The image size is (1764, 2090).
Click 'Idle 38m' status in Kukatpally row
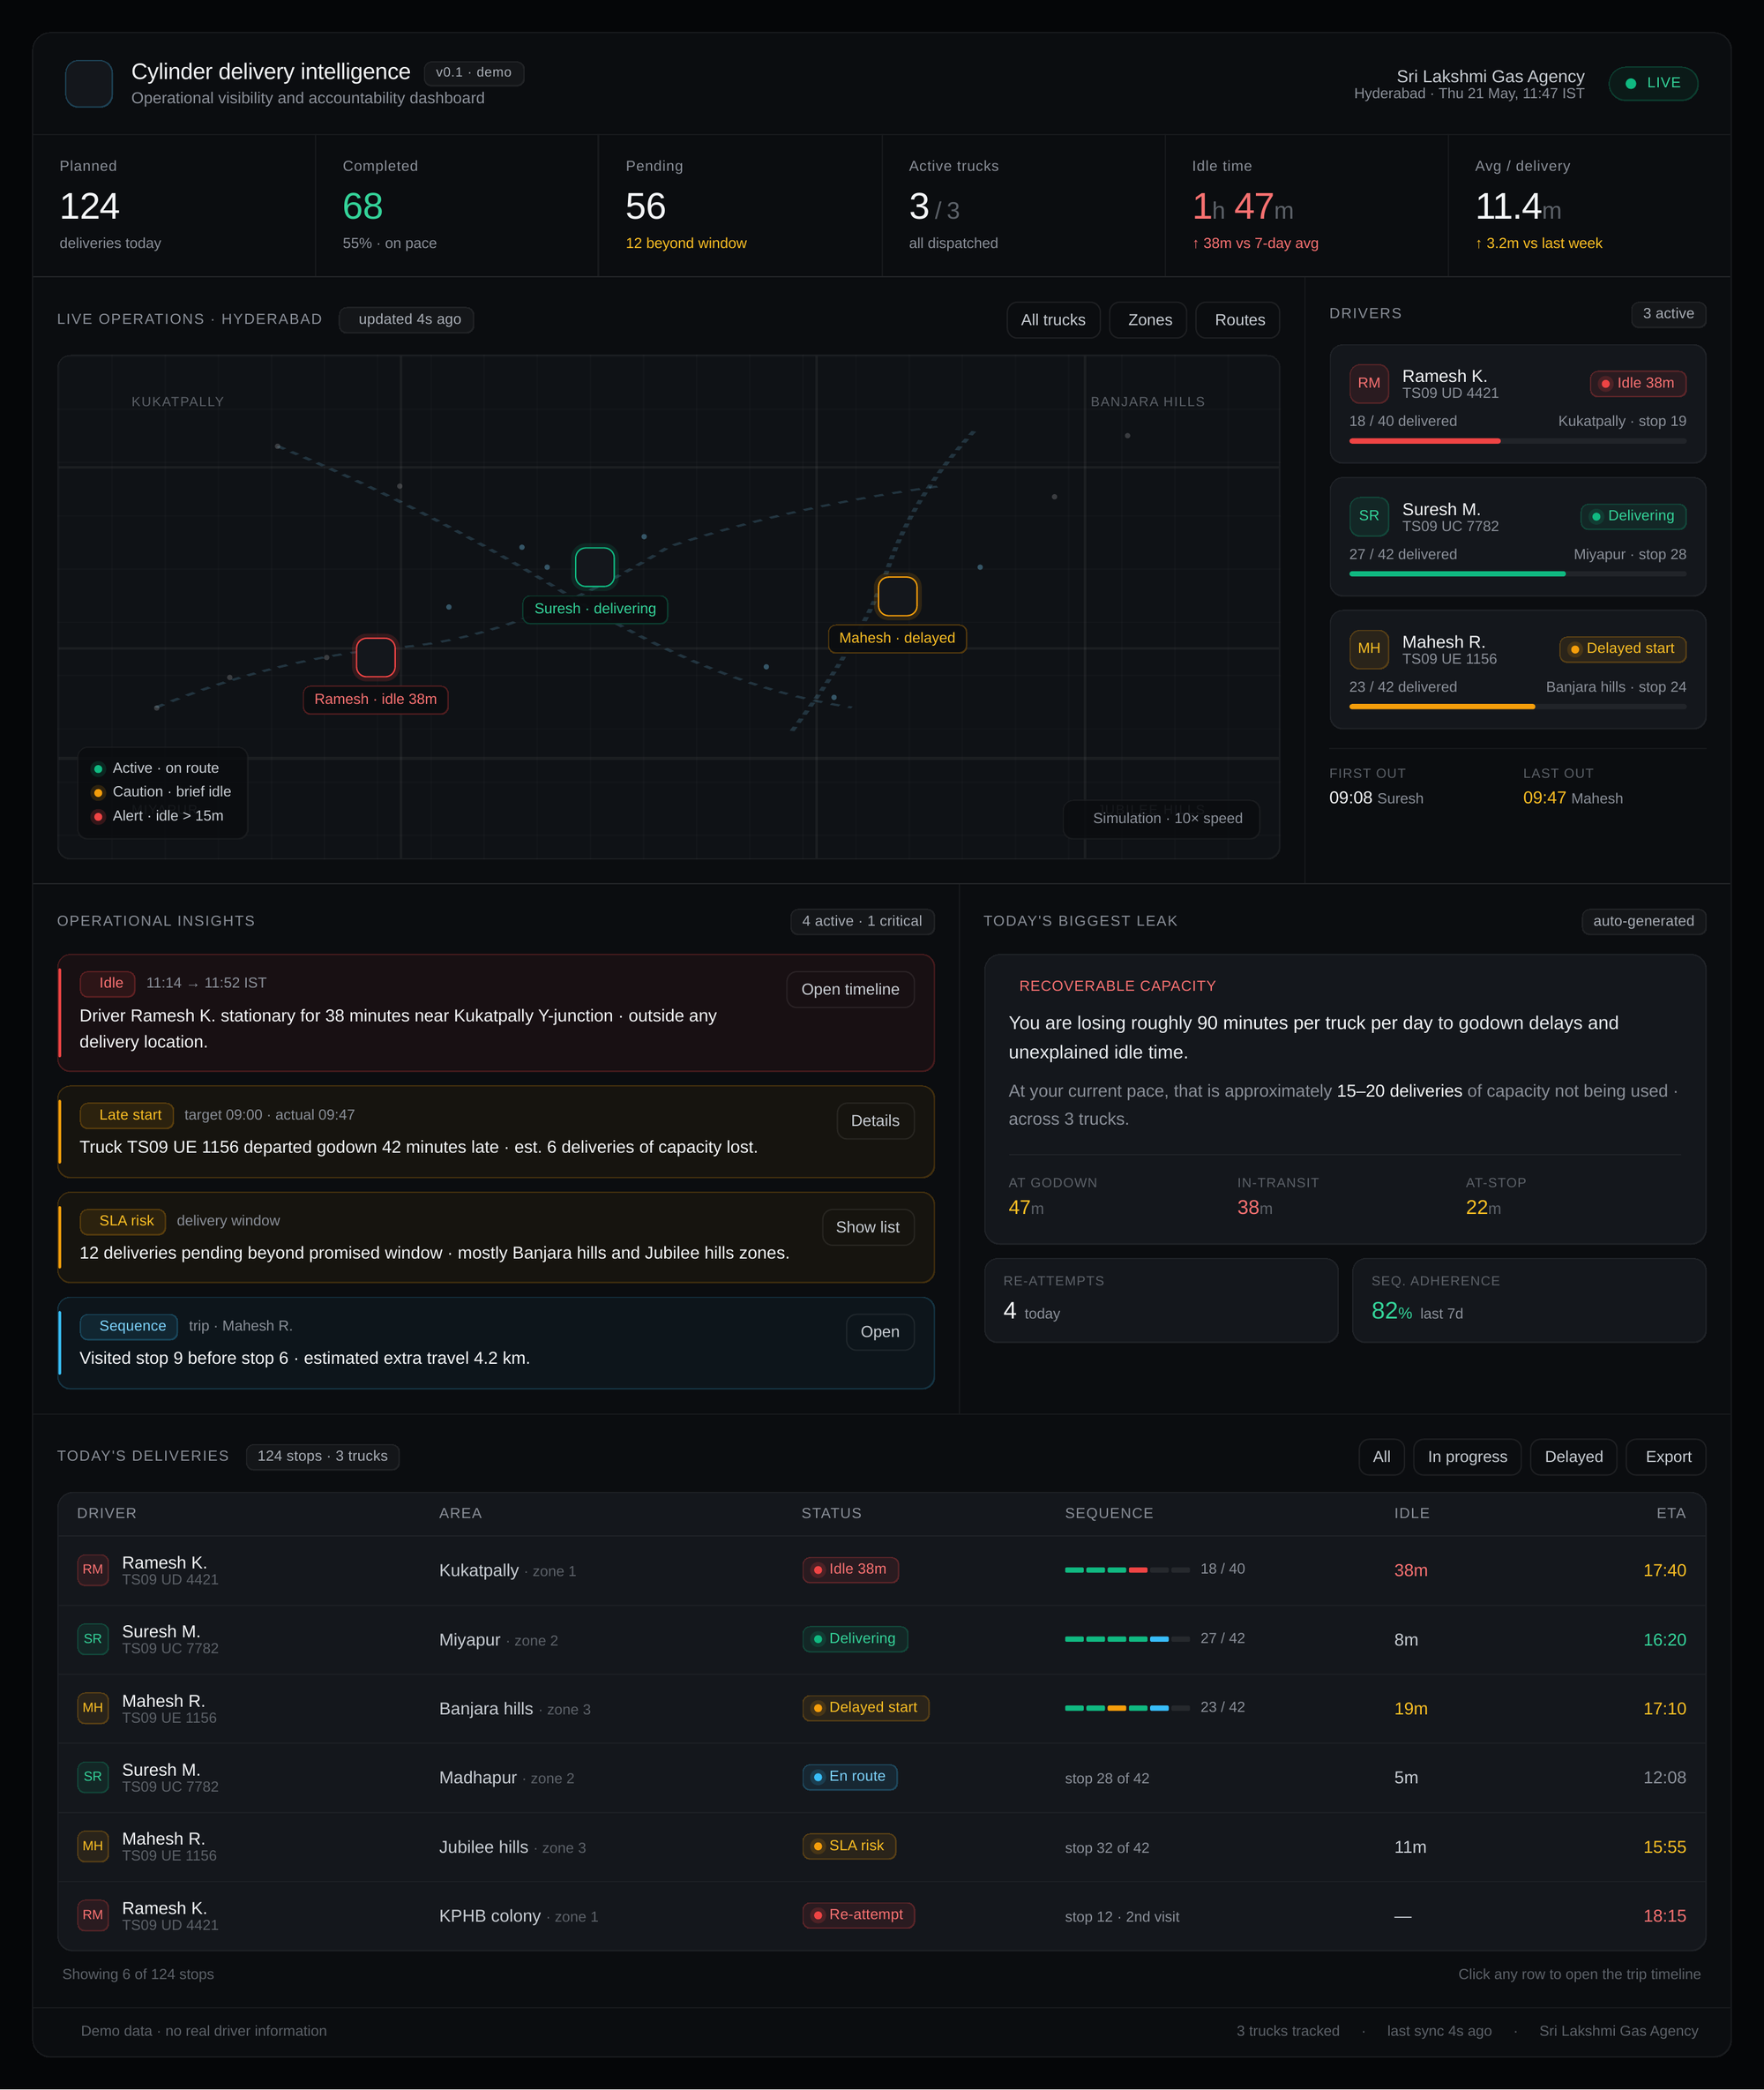coord(851,1569)
